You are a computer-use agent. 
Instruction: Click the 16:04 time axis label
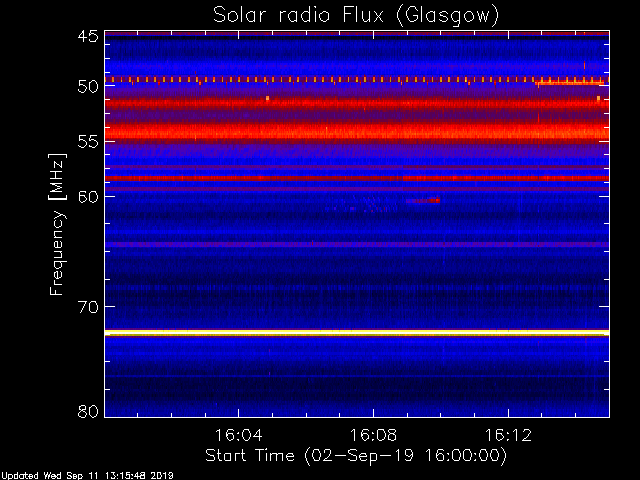coord(238,435)
